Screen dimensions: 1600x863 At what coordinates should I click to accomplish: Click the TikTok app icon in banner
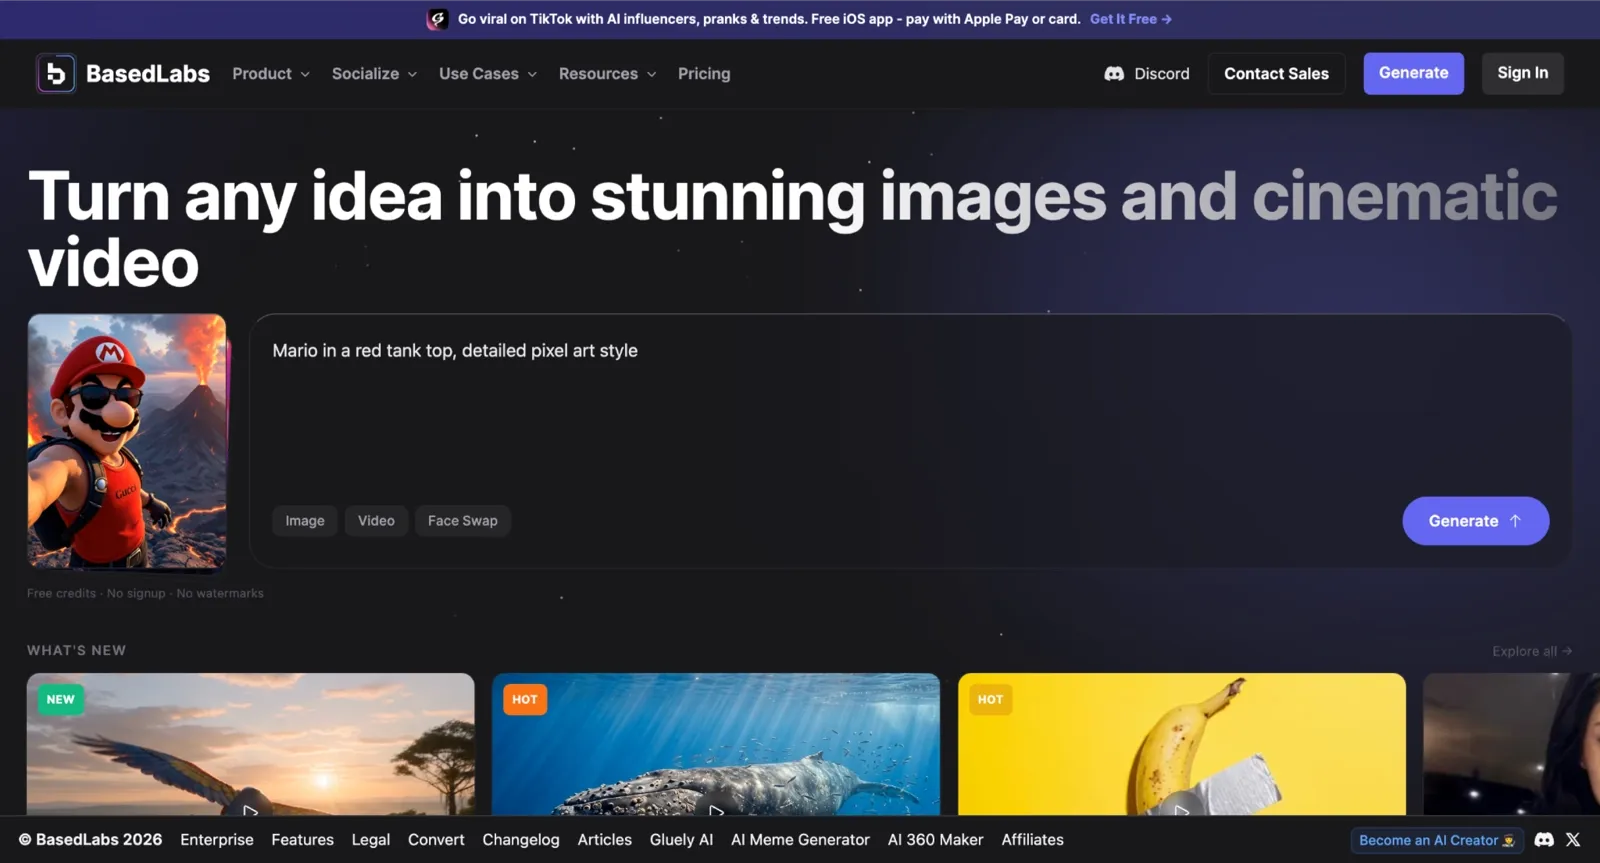[x=437, y=19]
